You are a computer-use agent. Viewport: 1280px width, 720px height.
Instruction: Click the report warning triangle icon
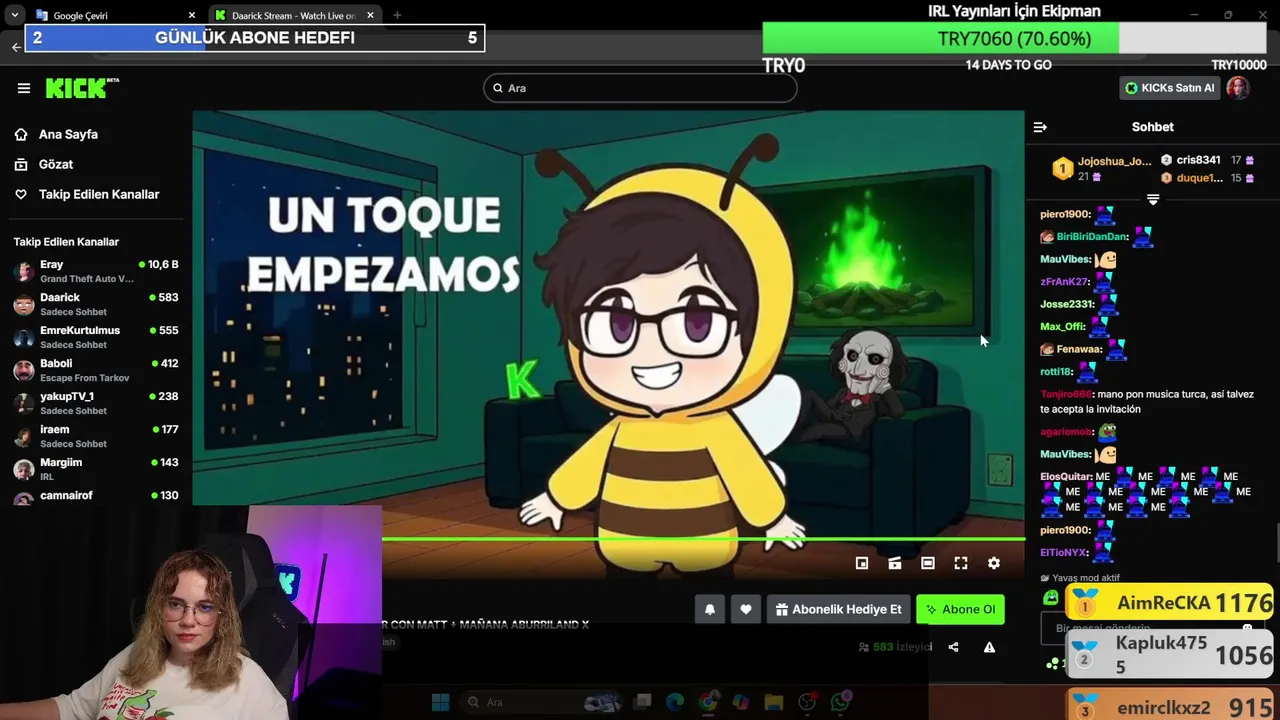coord(989,647)
